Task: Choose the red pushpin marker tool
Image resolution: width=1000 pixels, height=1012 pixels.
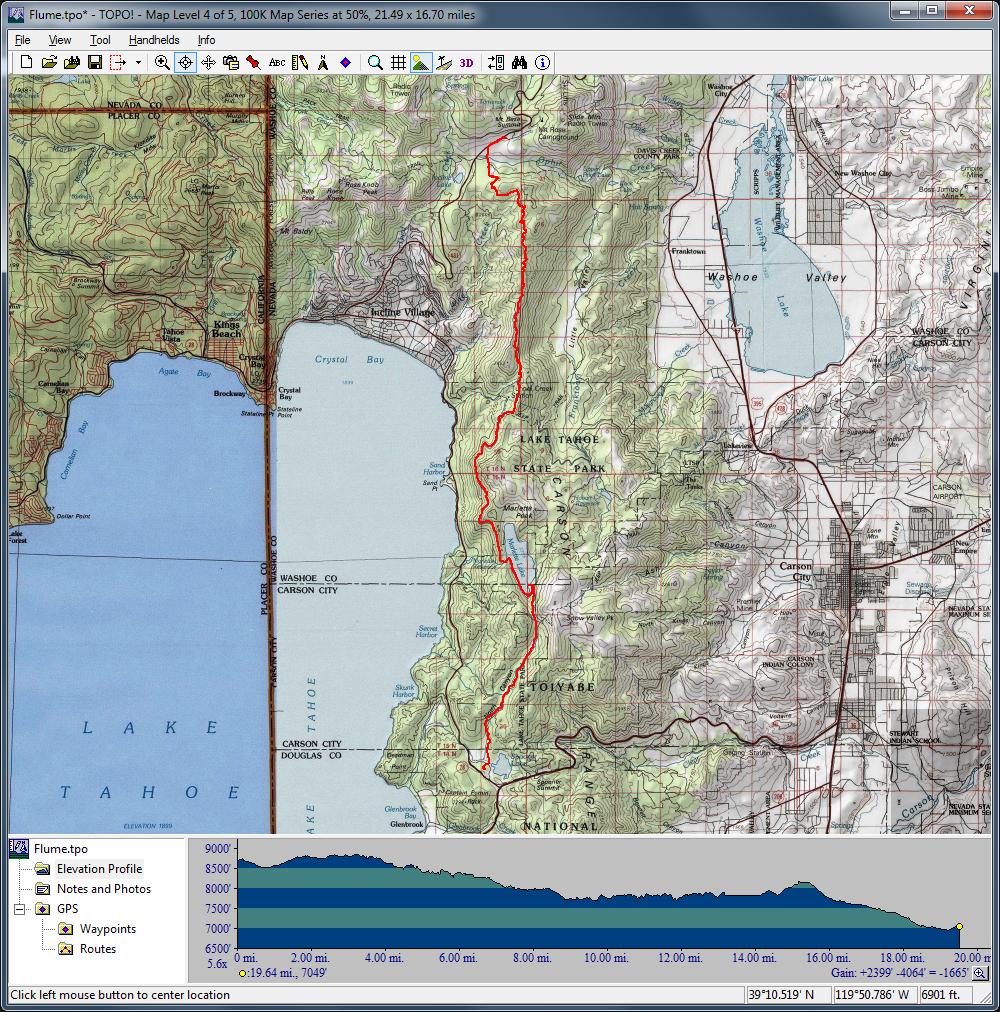Action: click(x=254, y=63)
